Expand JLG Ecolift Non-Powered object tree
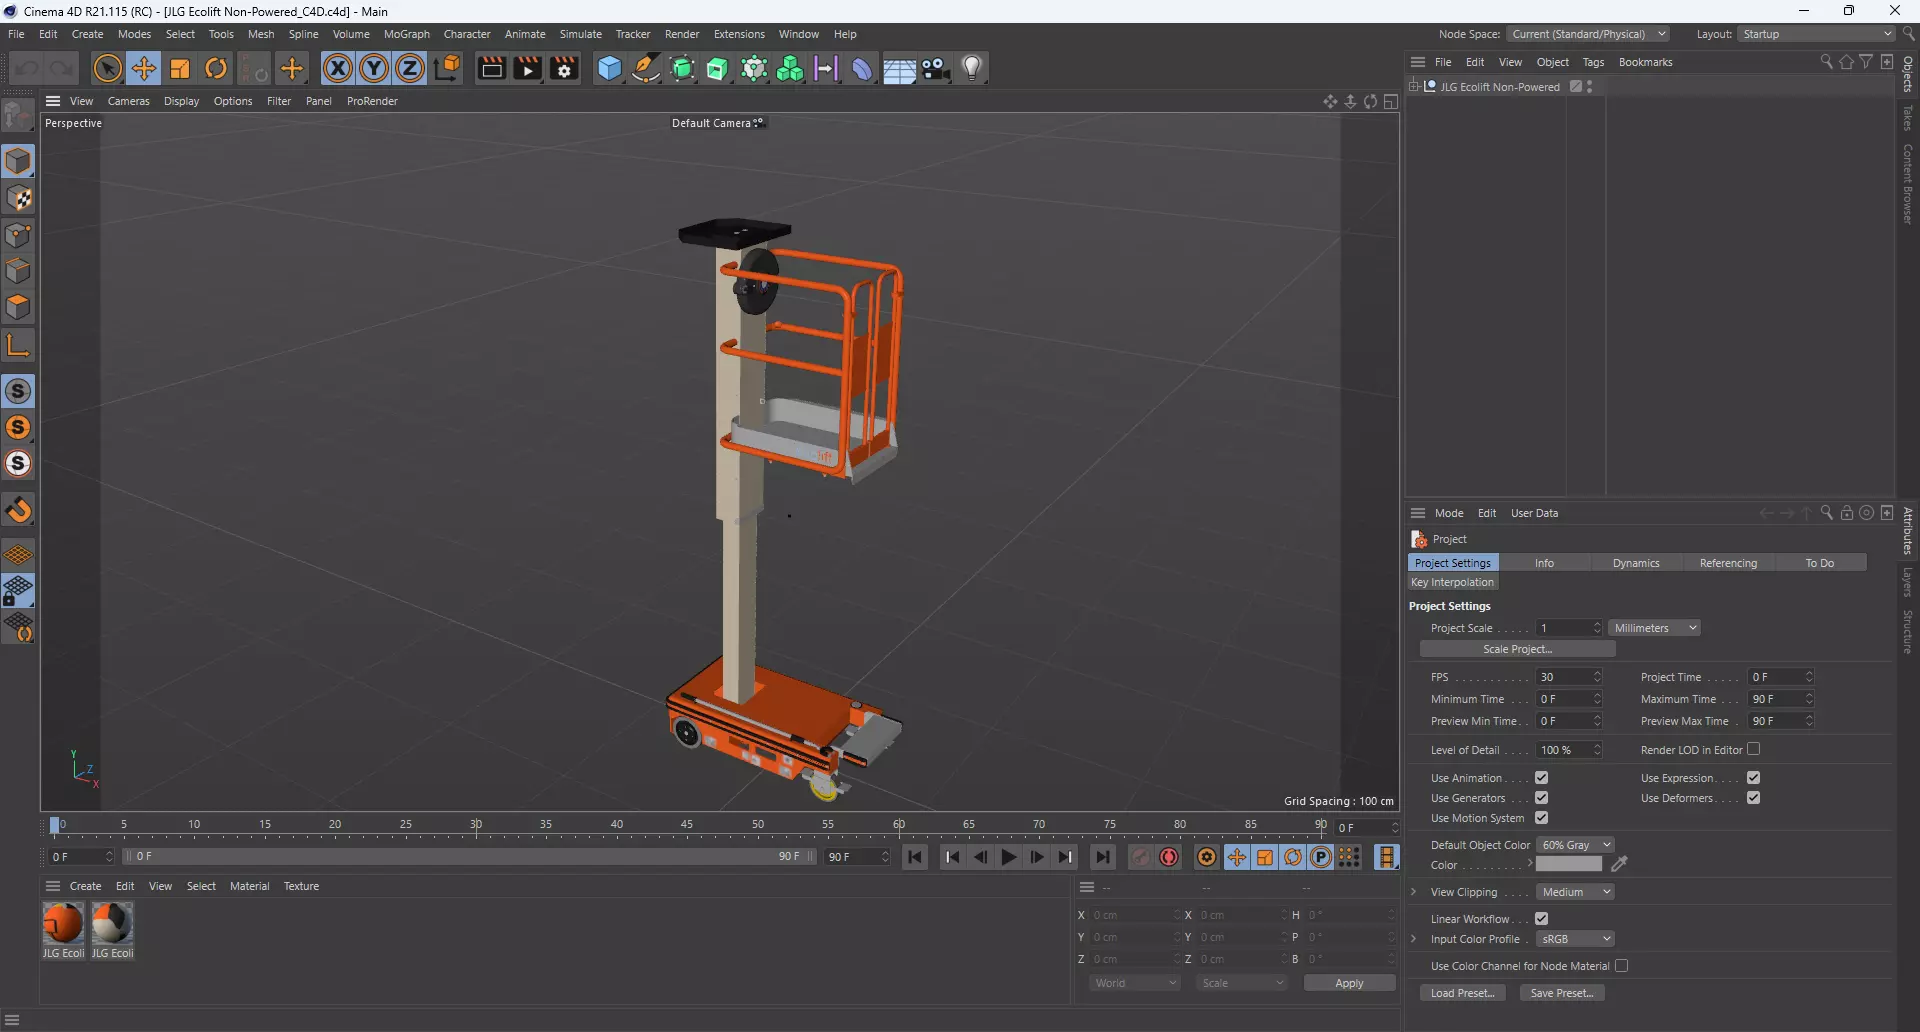 (x=1414, y=87)
